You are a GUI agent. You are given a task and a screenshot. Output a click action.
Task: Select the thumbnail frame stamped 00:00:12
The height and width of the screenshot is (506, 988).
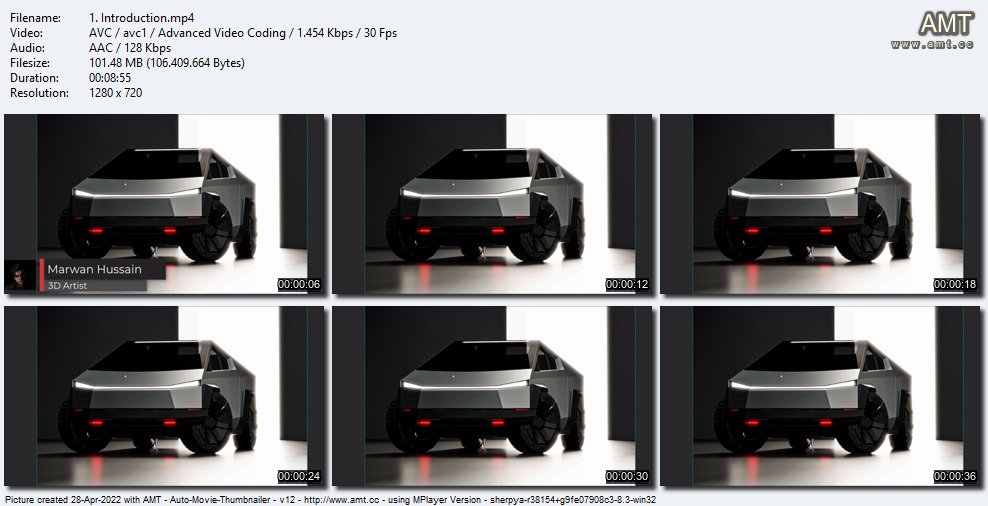click(x=492, y=204)
